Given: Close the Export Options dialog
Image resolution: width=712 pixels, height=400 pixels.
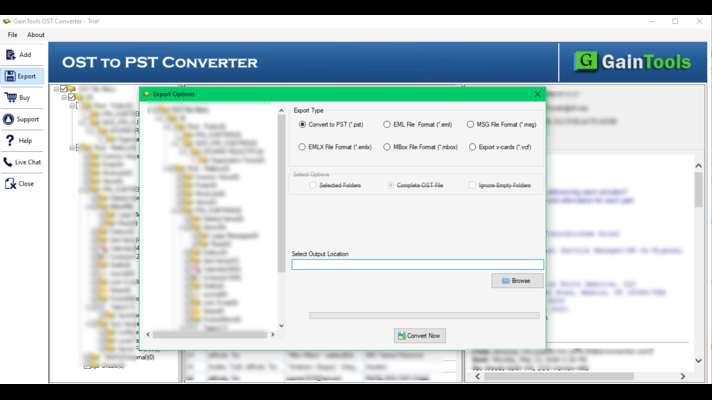Looking at the screenshot, I should pos(538,94).
